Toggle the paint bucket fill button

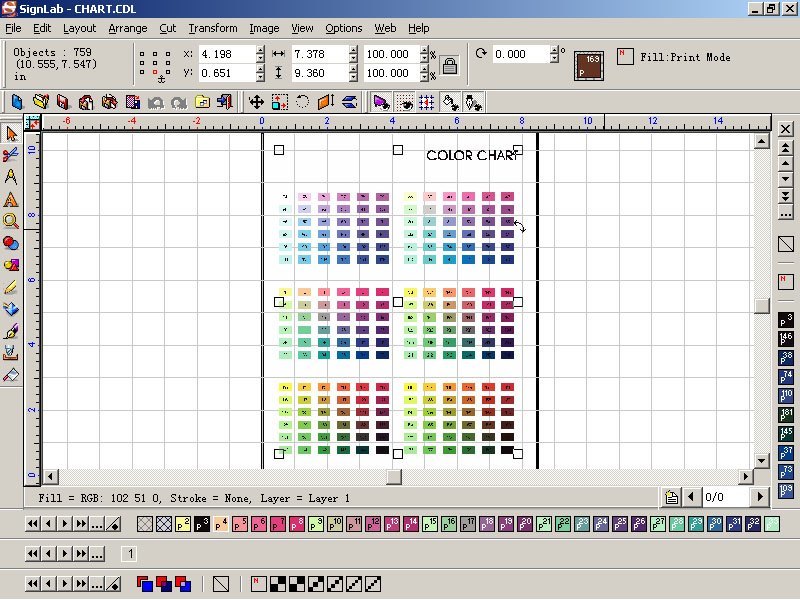point(450,102)
